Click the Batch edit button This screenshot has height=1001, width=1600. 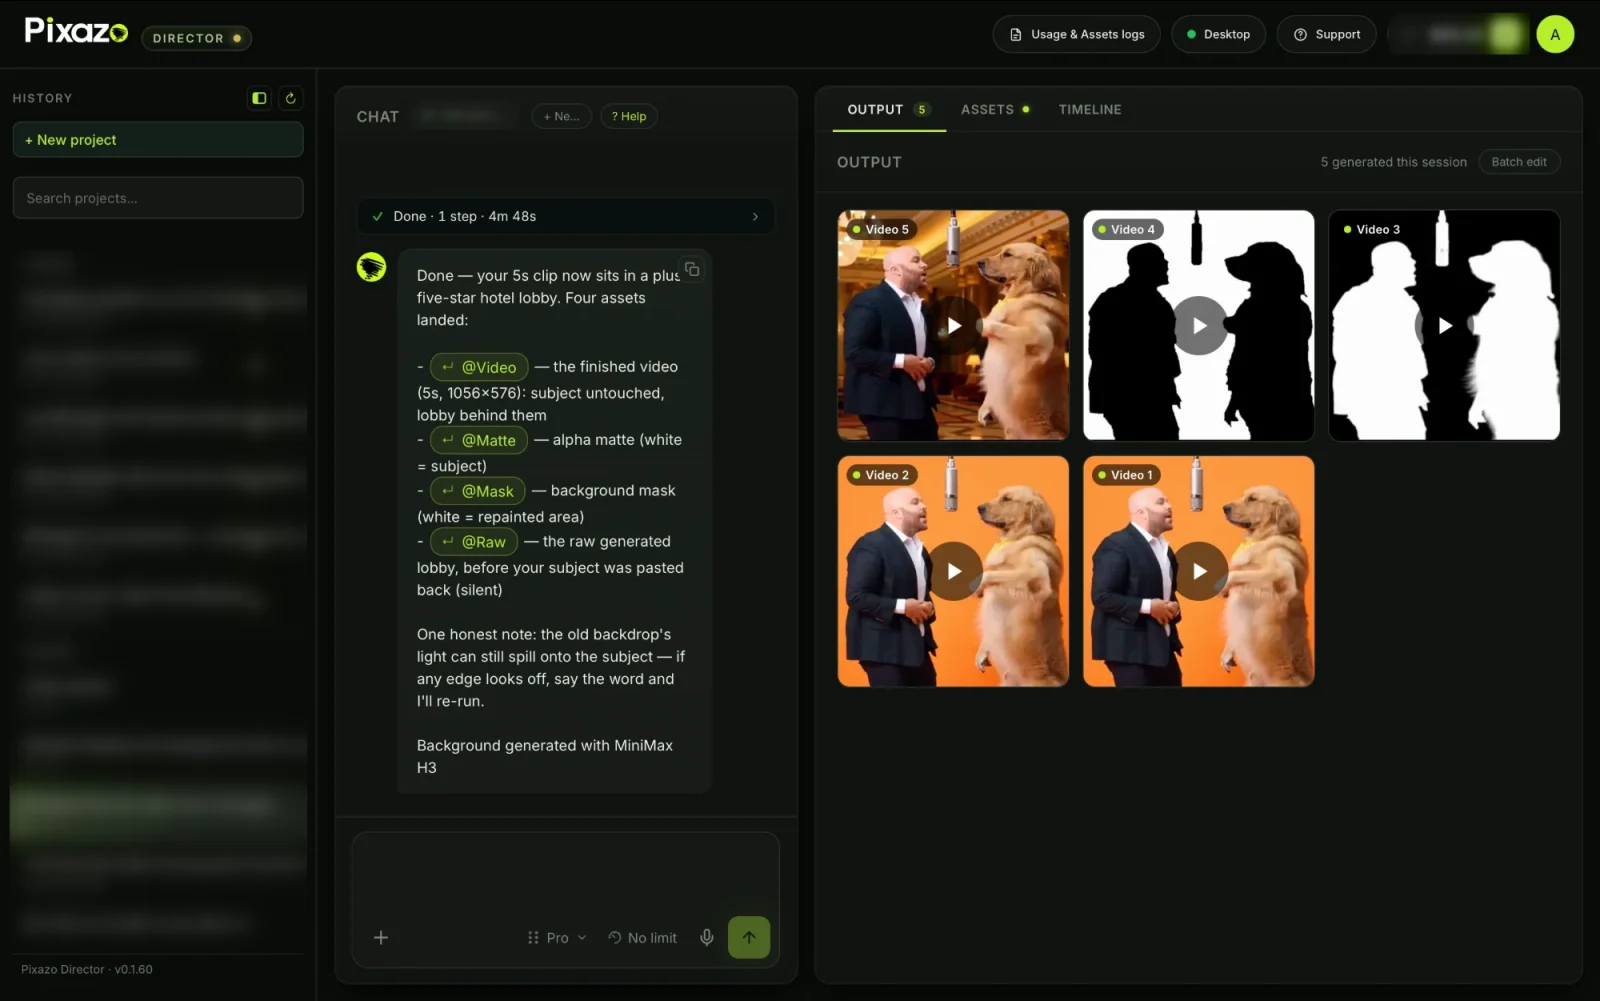click(1519, 162)
